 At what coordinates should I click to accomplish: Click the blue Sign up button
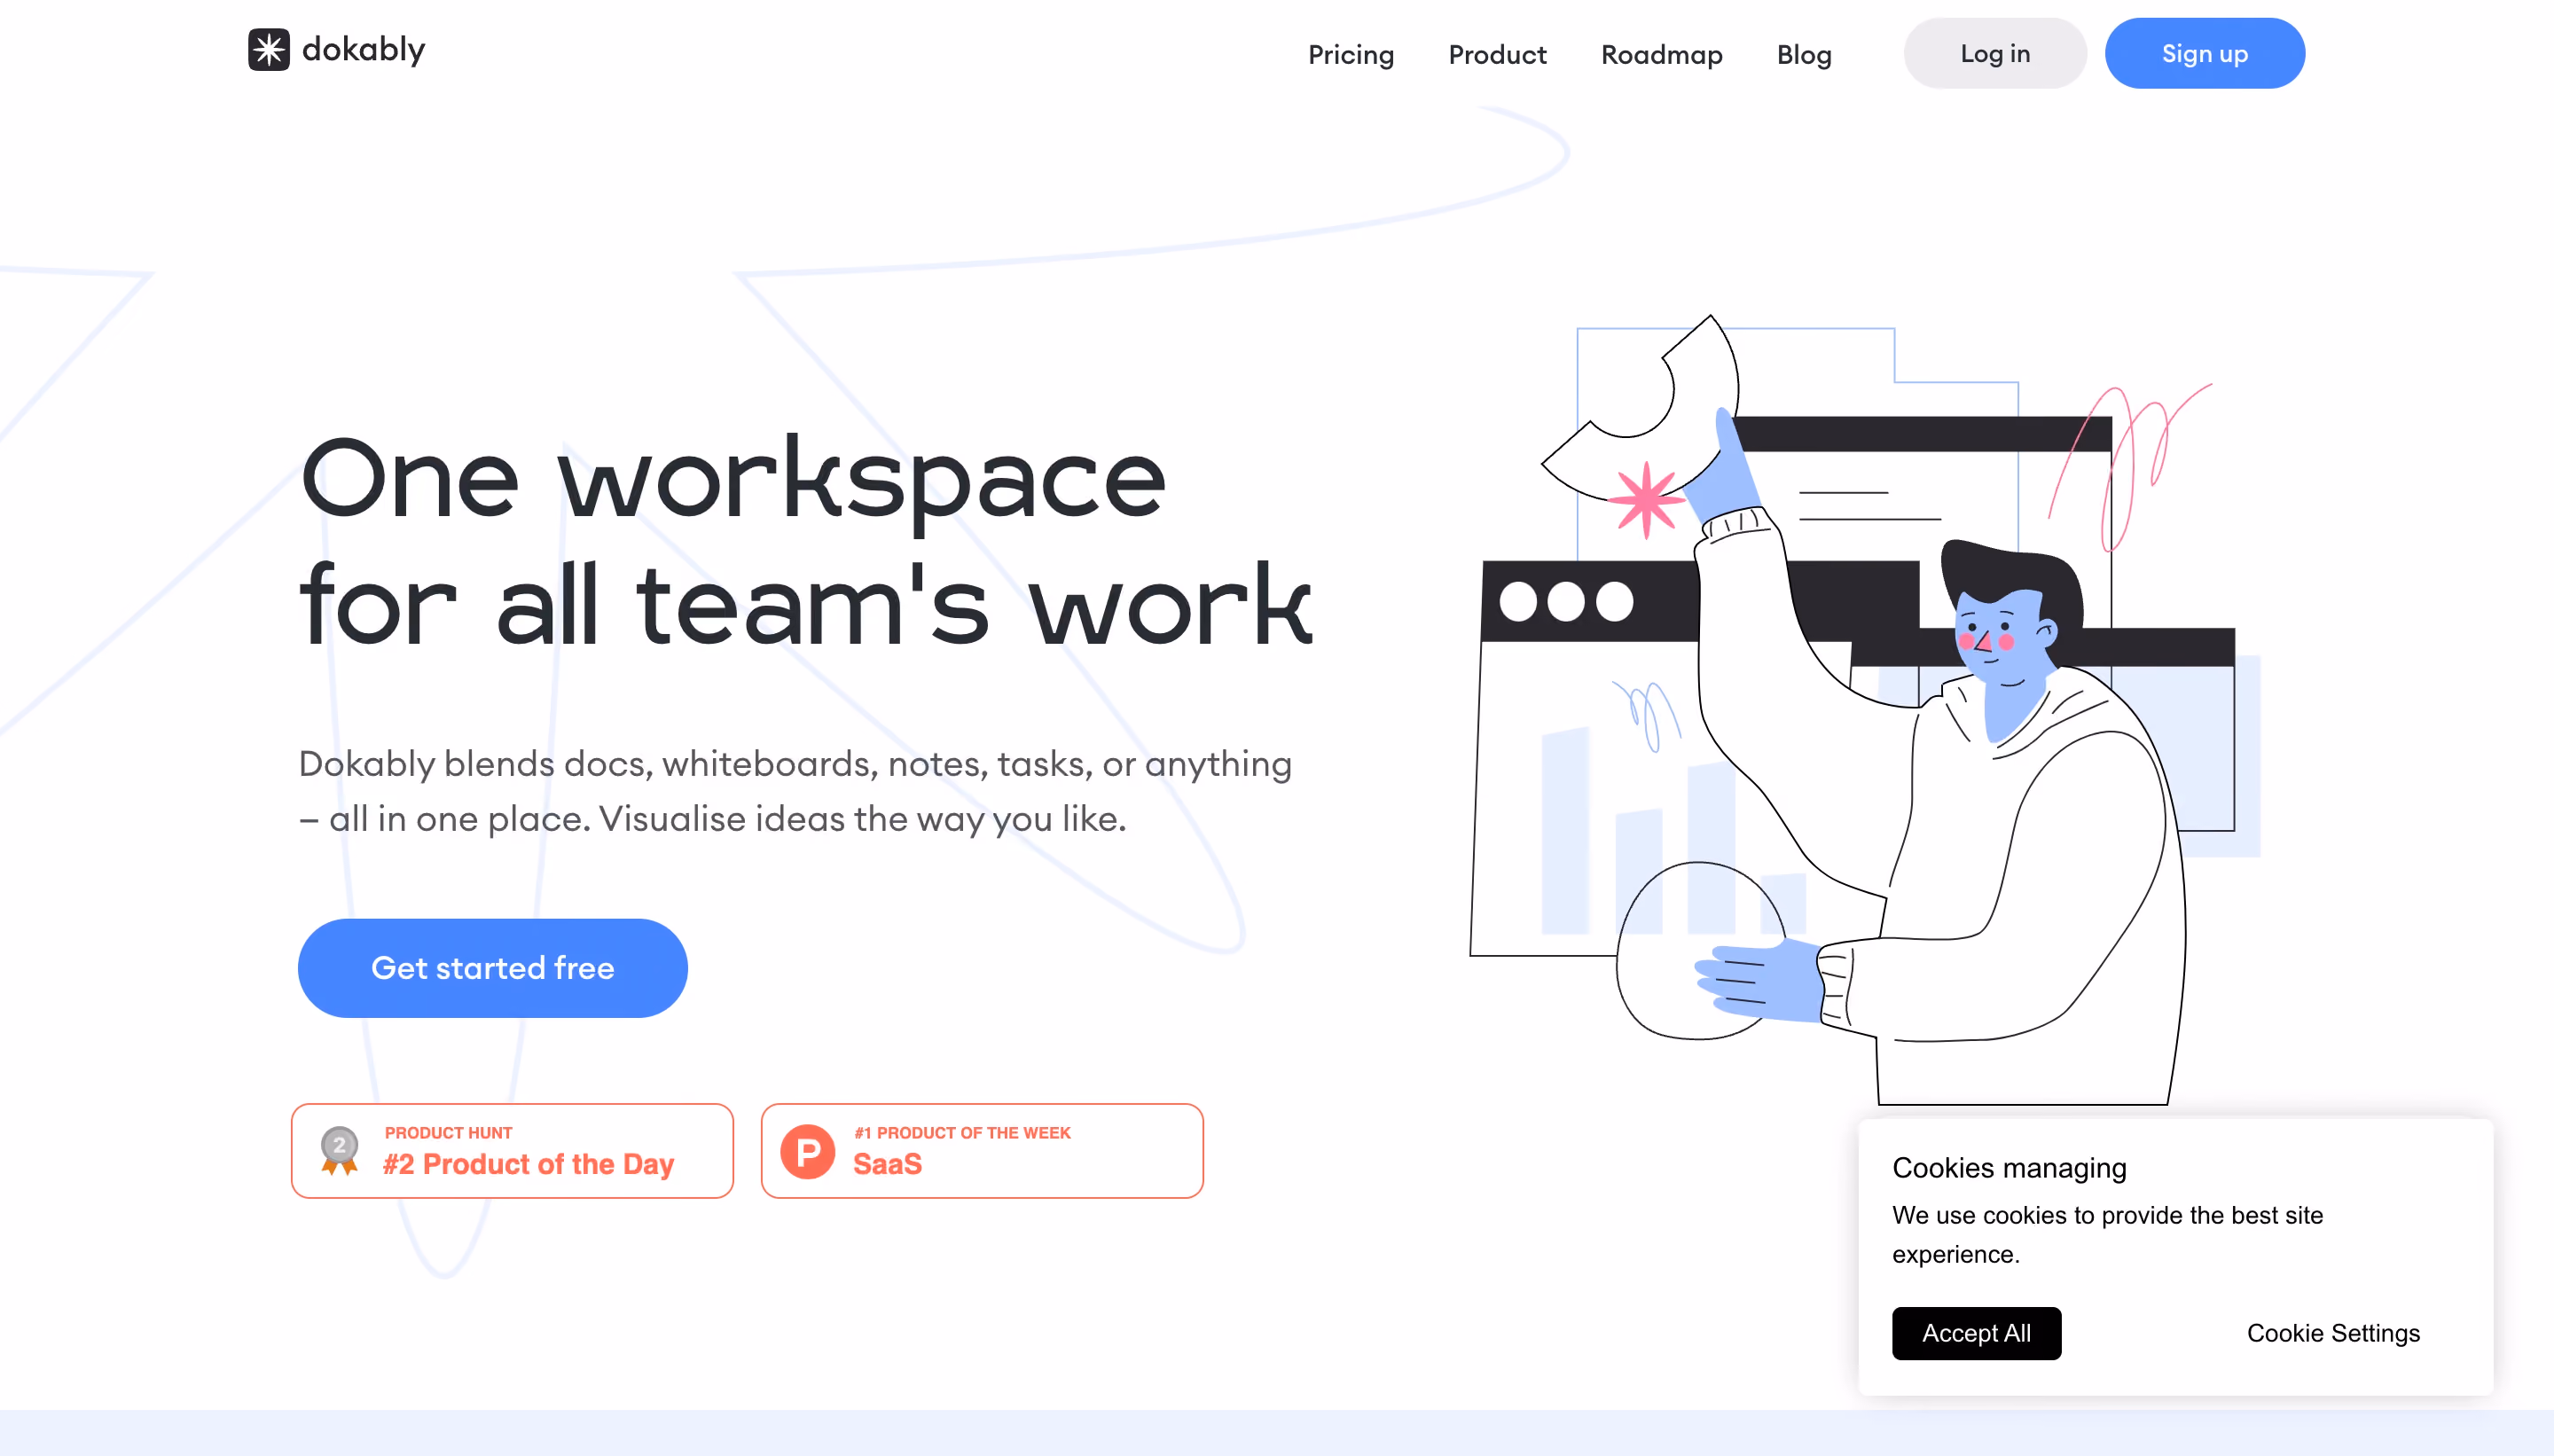tap(2204, 53)
